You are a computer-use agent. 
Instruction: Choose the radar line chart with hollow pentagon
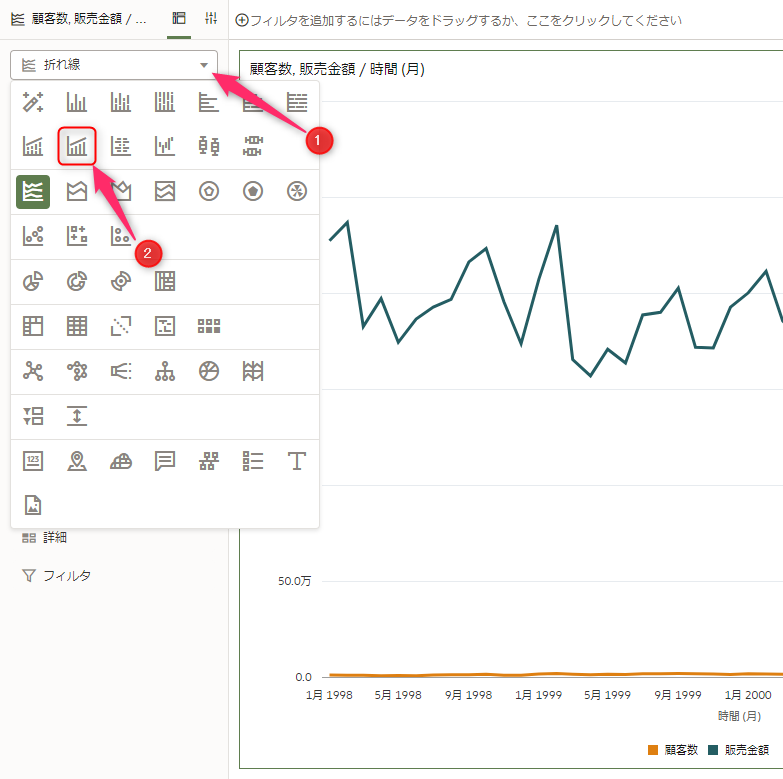tap(209, 191)
